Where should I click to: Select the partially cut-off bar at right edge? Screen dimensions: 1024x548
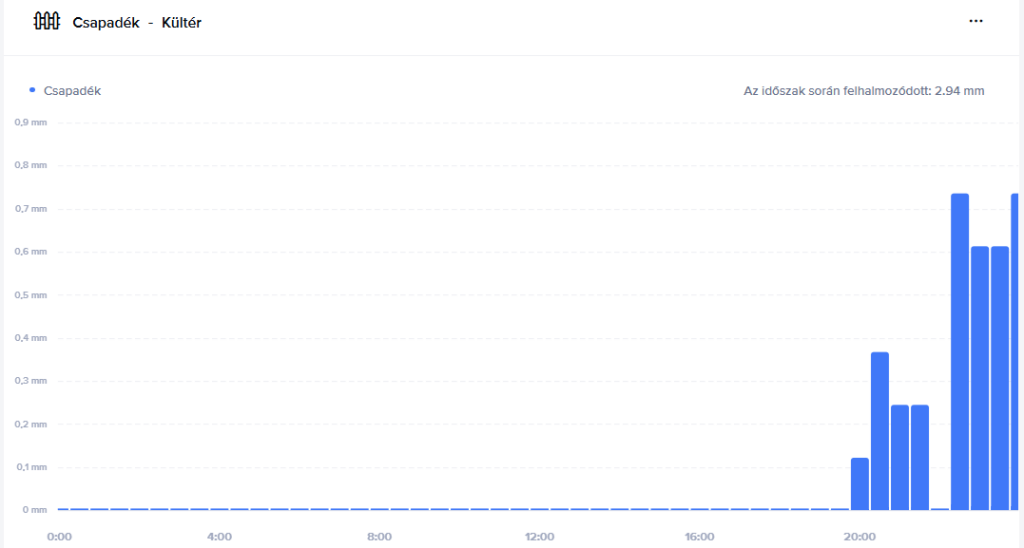[x=1015, y=350]
